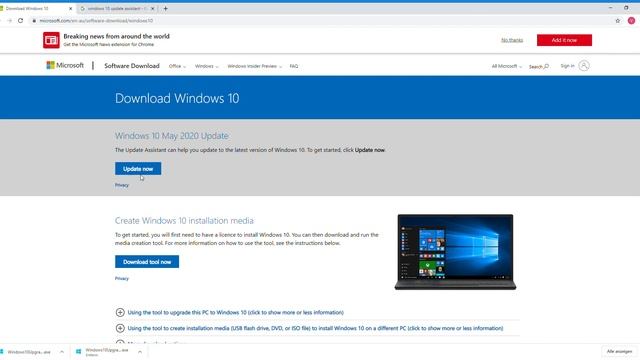
Task: Click the Windows 10 May 2020 Update heading
Action: pos(171,136)
